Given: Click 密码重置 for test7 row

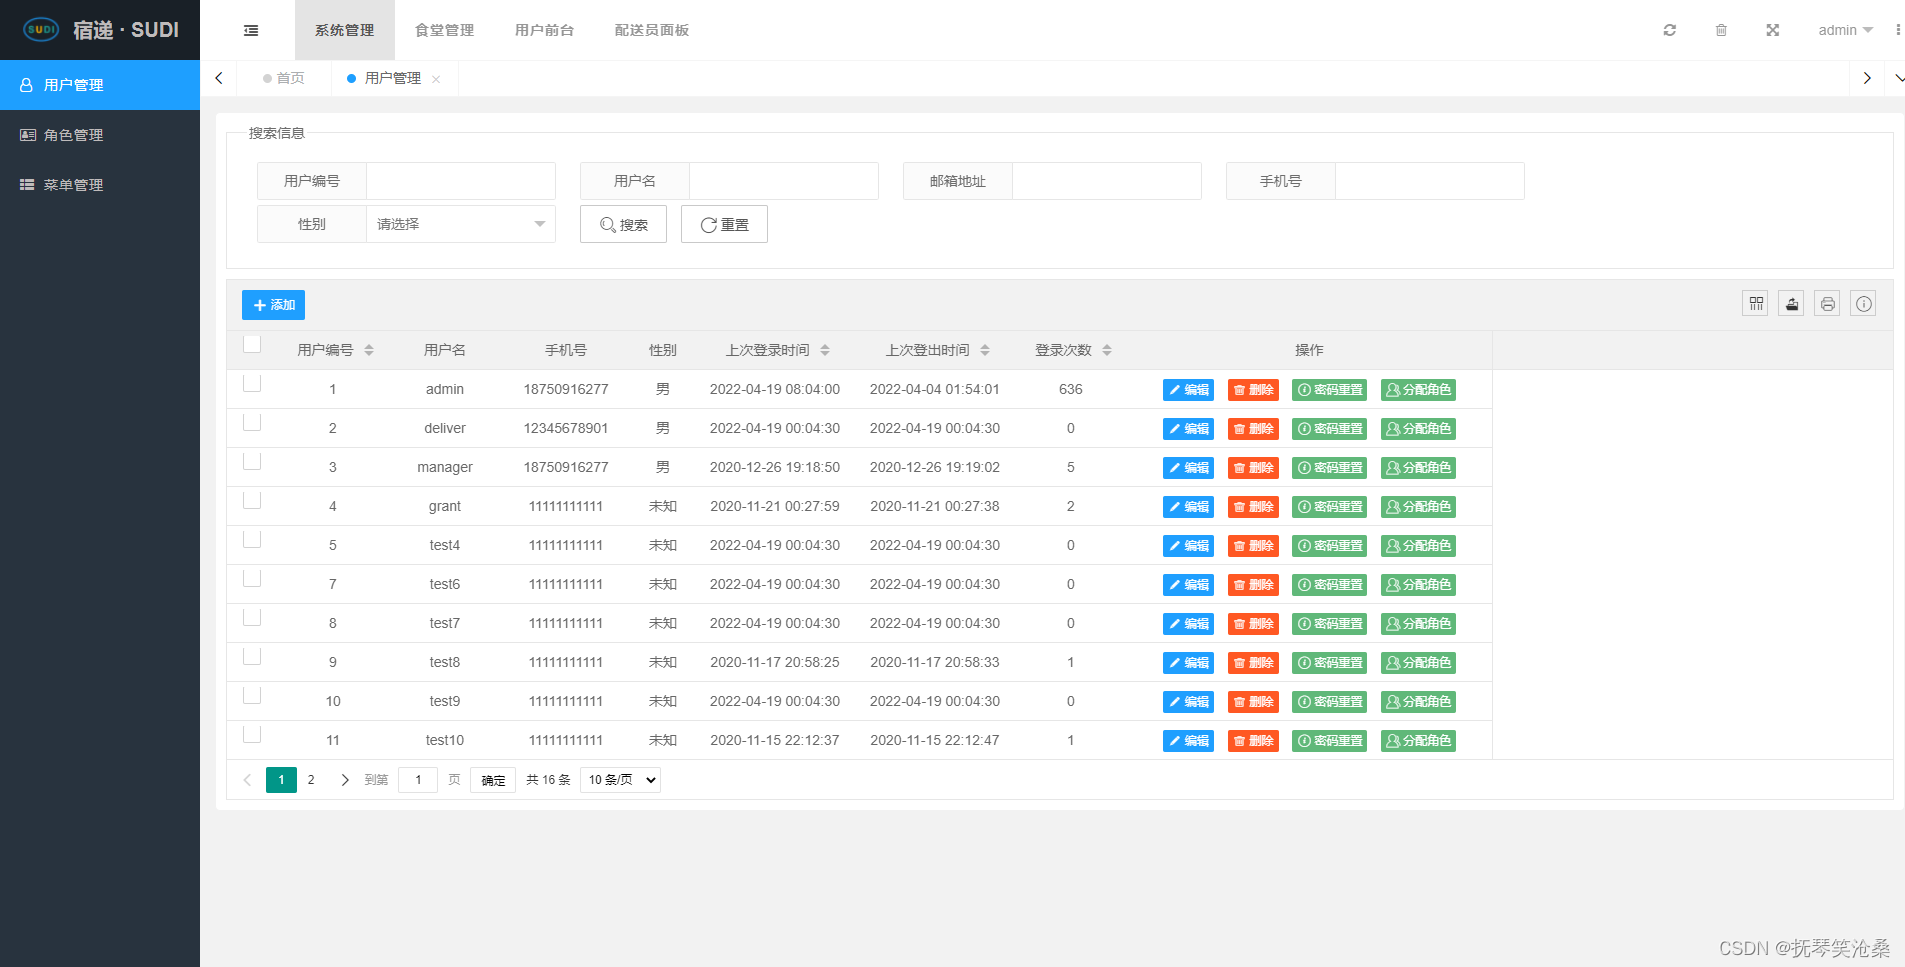Looking at the screenshot, I should (1329, 624).
